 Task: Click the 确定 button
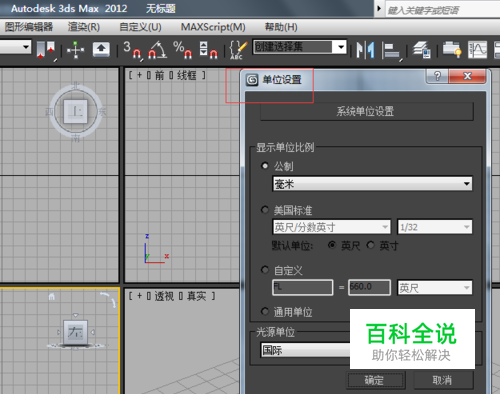point(375,380)
